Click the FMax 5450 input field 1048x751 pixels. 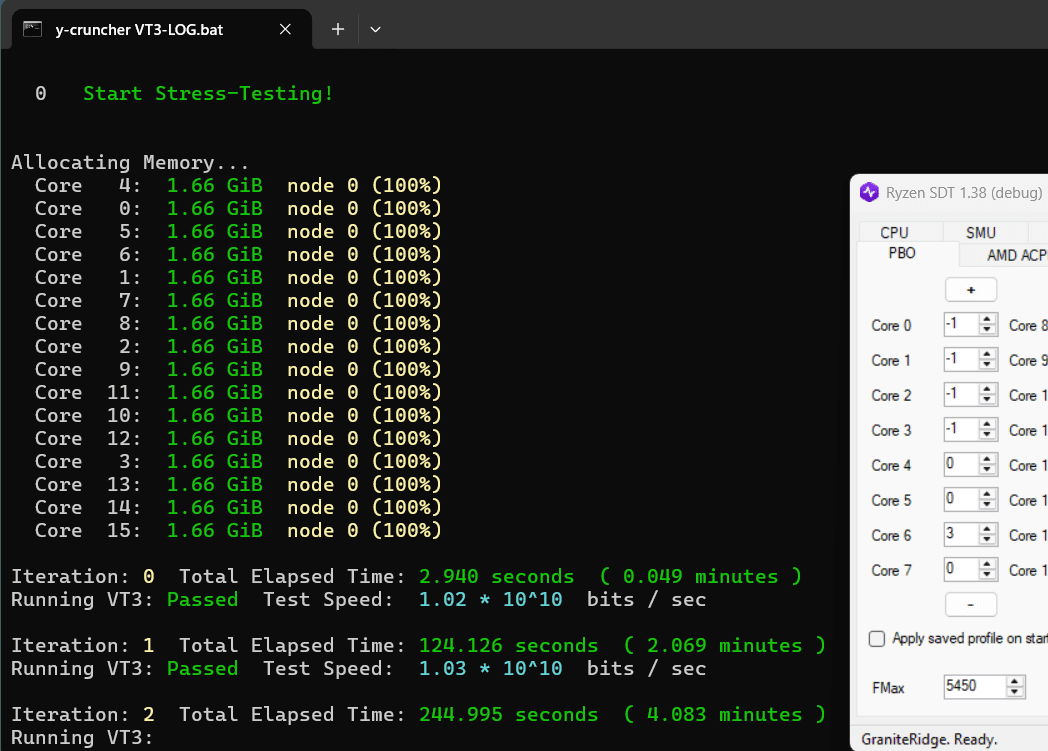974,686
